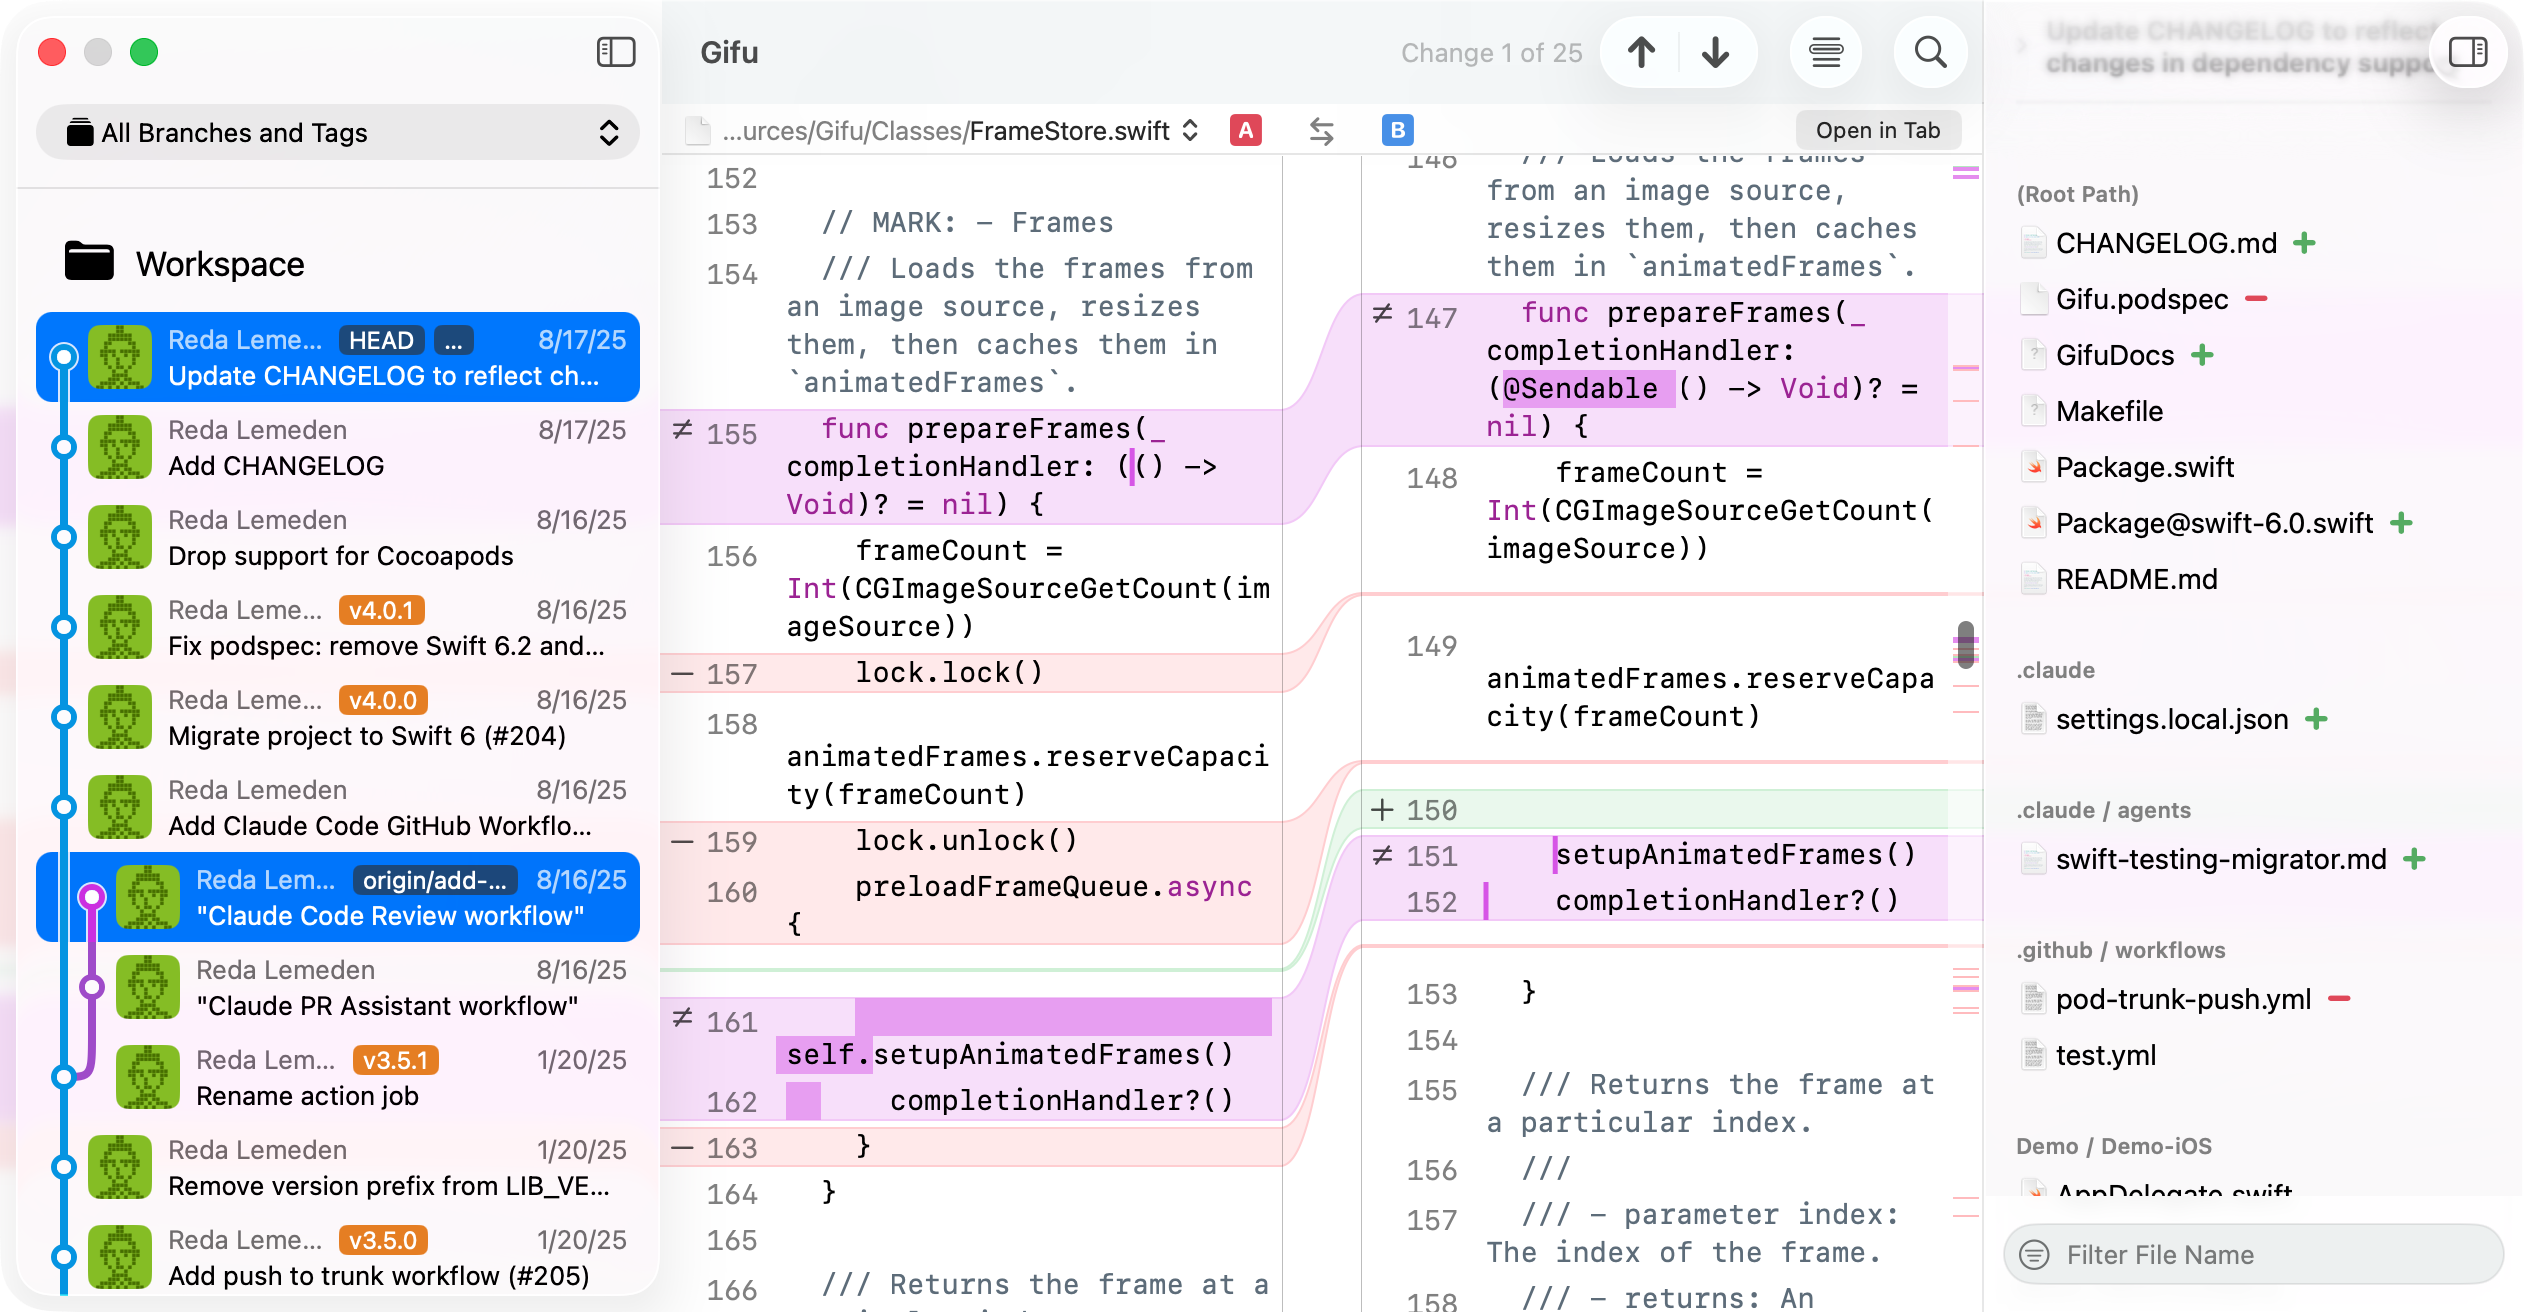Viewport: 2524px width, 1312px height.
Task: Swap A and B sides
Action: pos(1321,131)
